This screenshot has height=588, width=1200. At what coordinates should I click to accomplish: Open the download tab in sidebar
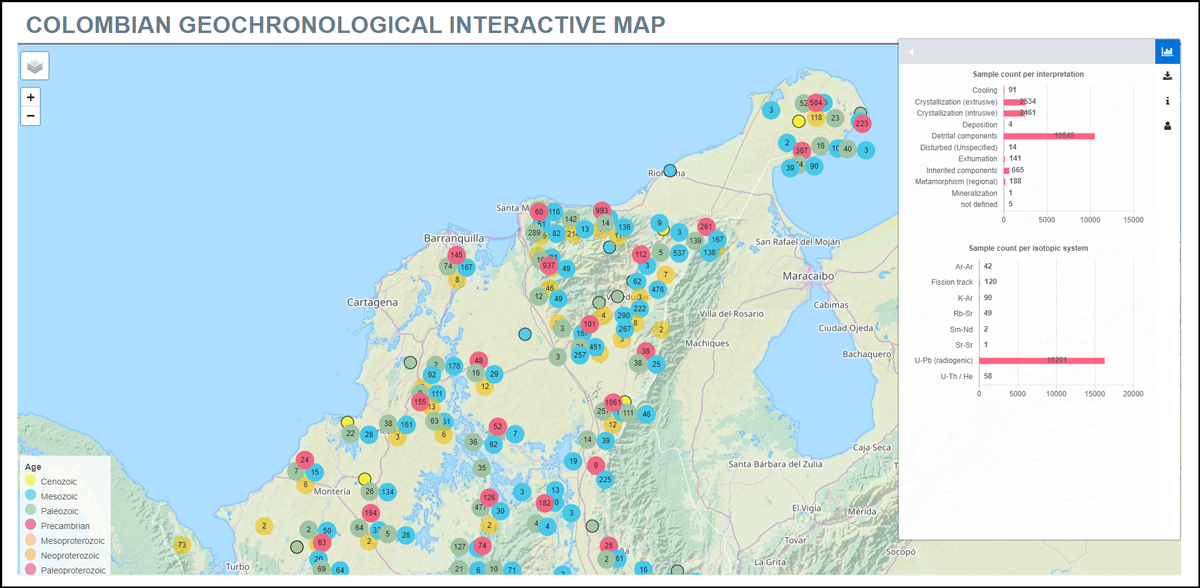(1167, 76)
